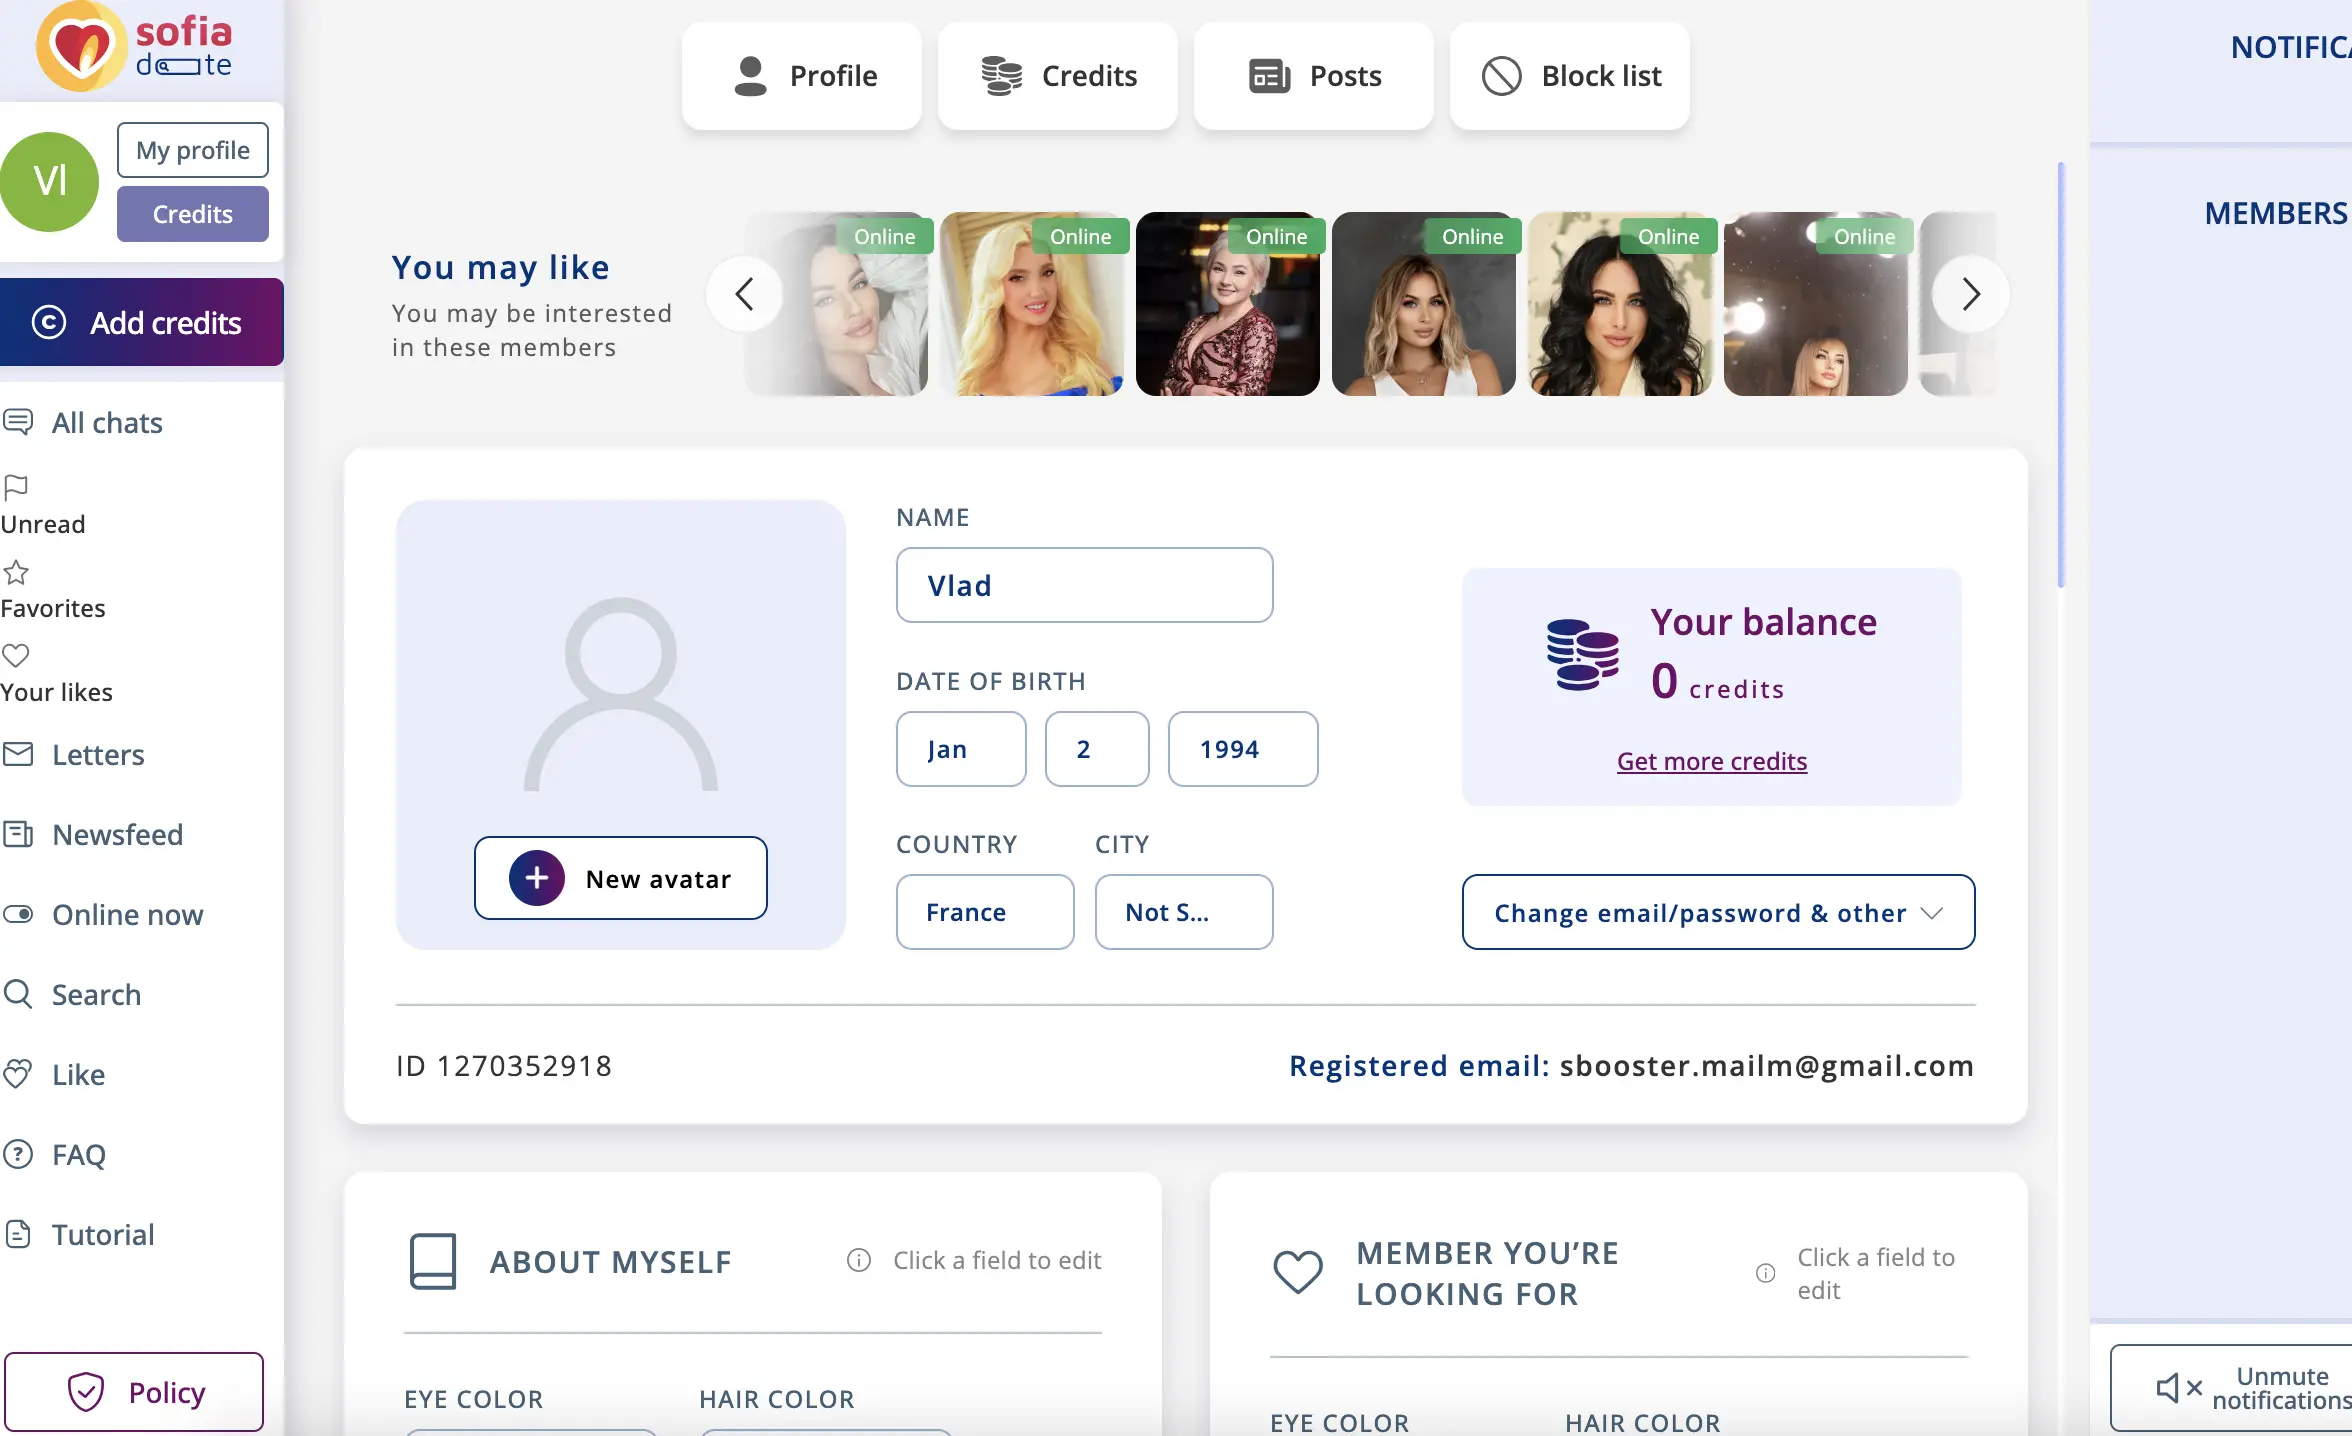Screen dimensions: 2352x1436
Task: Open the France country dropdown
Action: pos(984,912)
